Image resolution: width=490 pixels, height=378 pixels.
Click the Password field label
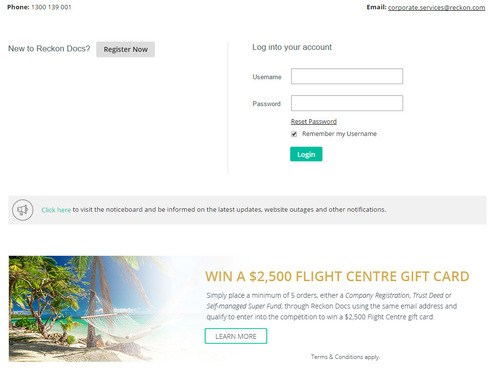266,104
